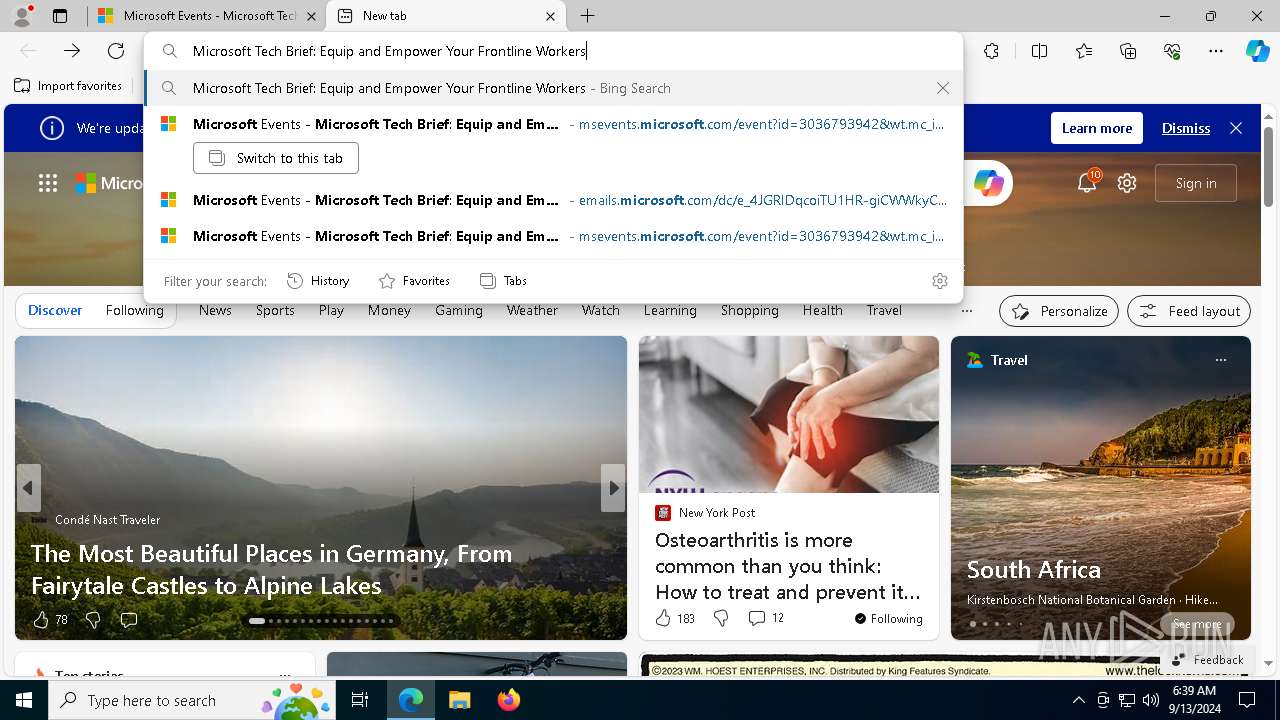Click Import favorites in the bookmarks bar
This screenshot has height=720, width=1280.
69,86
